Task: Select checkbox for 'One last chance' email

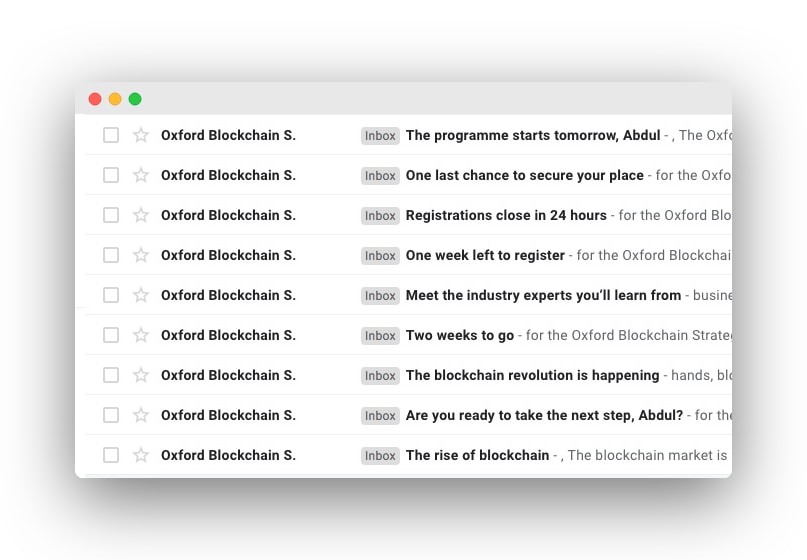Action: click(111, 176)
